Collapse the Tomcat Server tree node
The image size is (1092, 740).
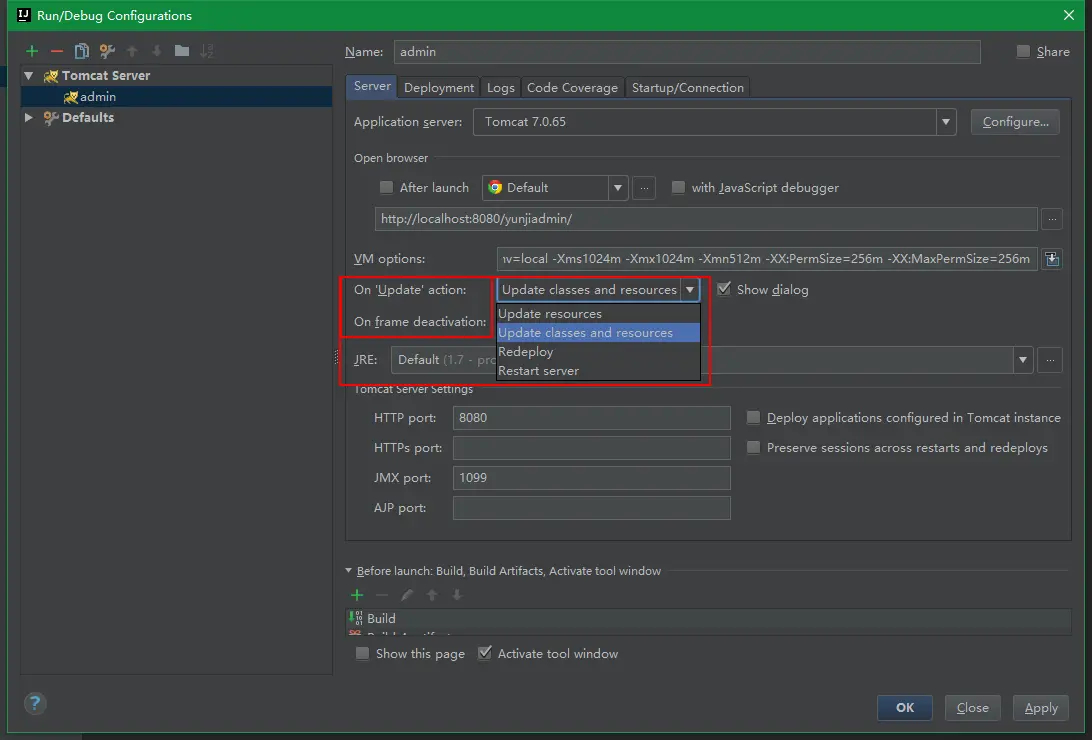29,75
